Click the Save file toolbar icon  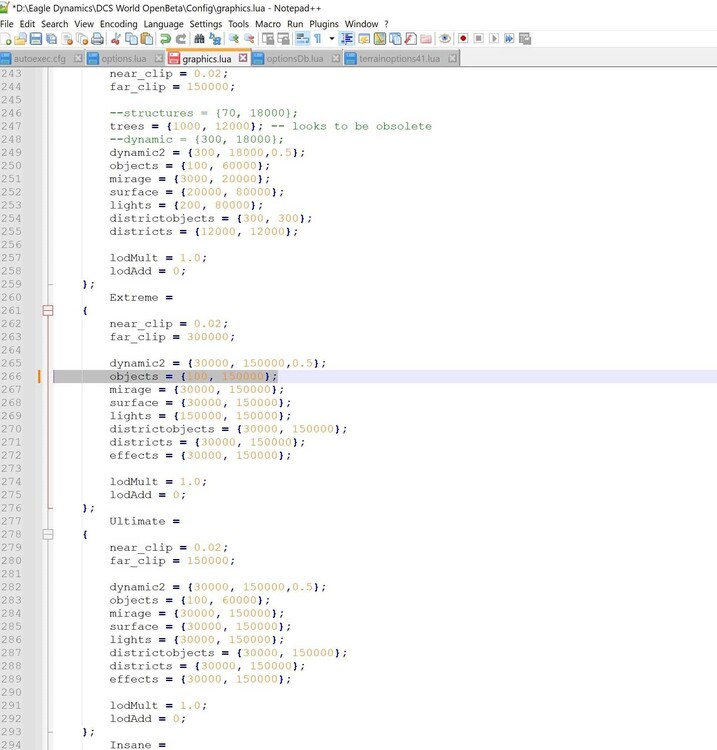pos(36,39)
